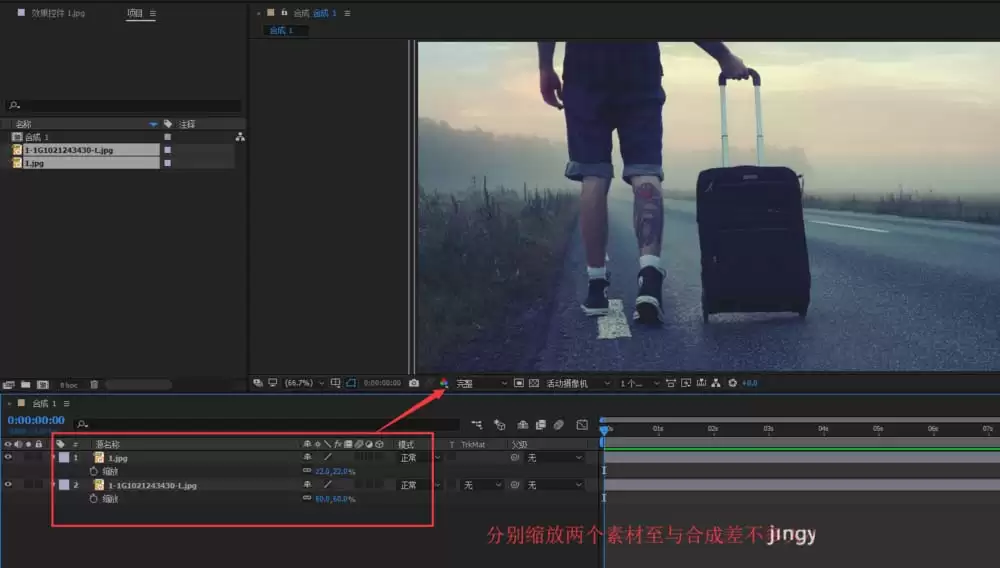
Task: Open the 活动摄像机 camera view dropdown
Action: pos(577,383)
